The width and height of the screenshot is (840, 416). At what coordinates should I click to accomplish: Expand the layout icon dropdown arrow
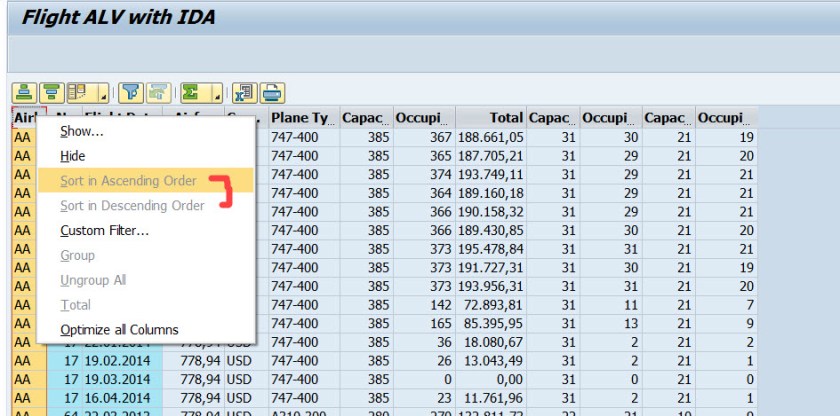tap(103, 97)
